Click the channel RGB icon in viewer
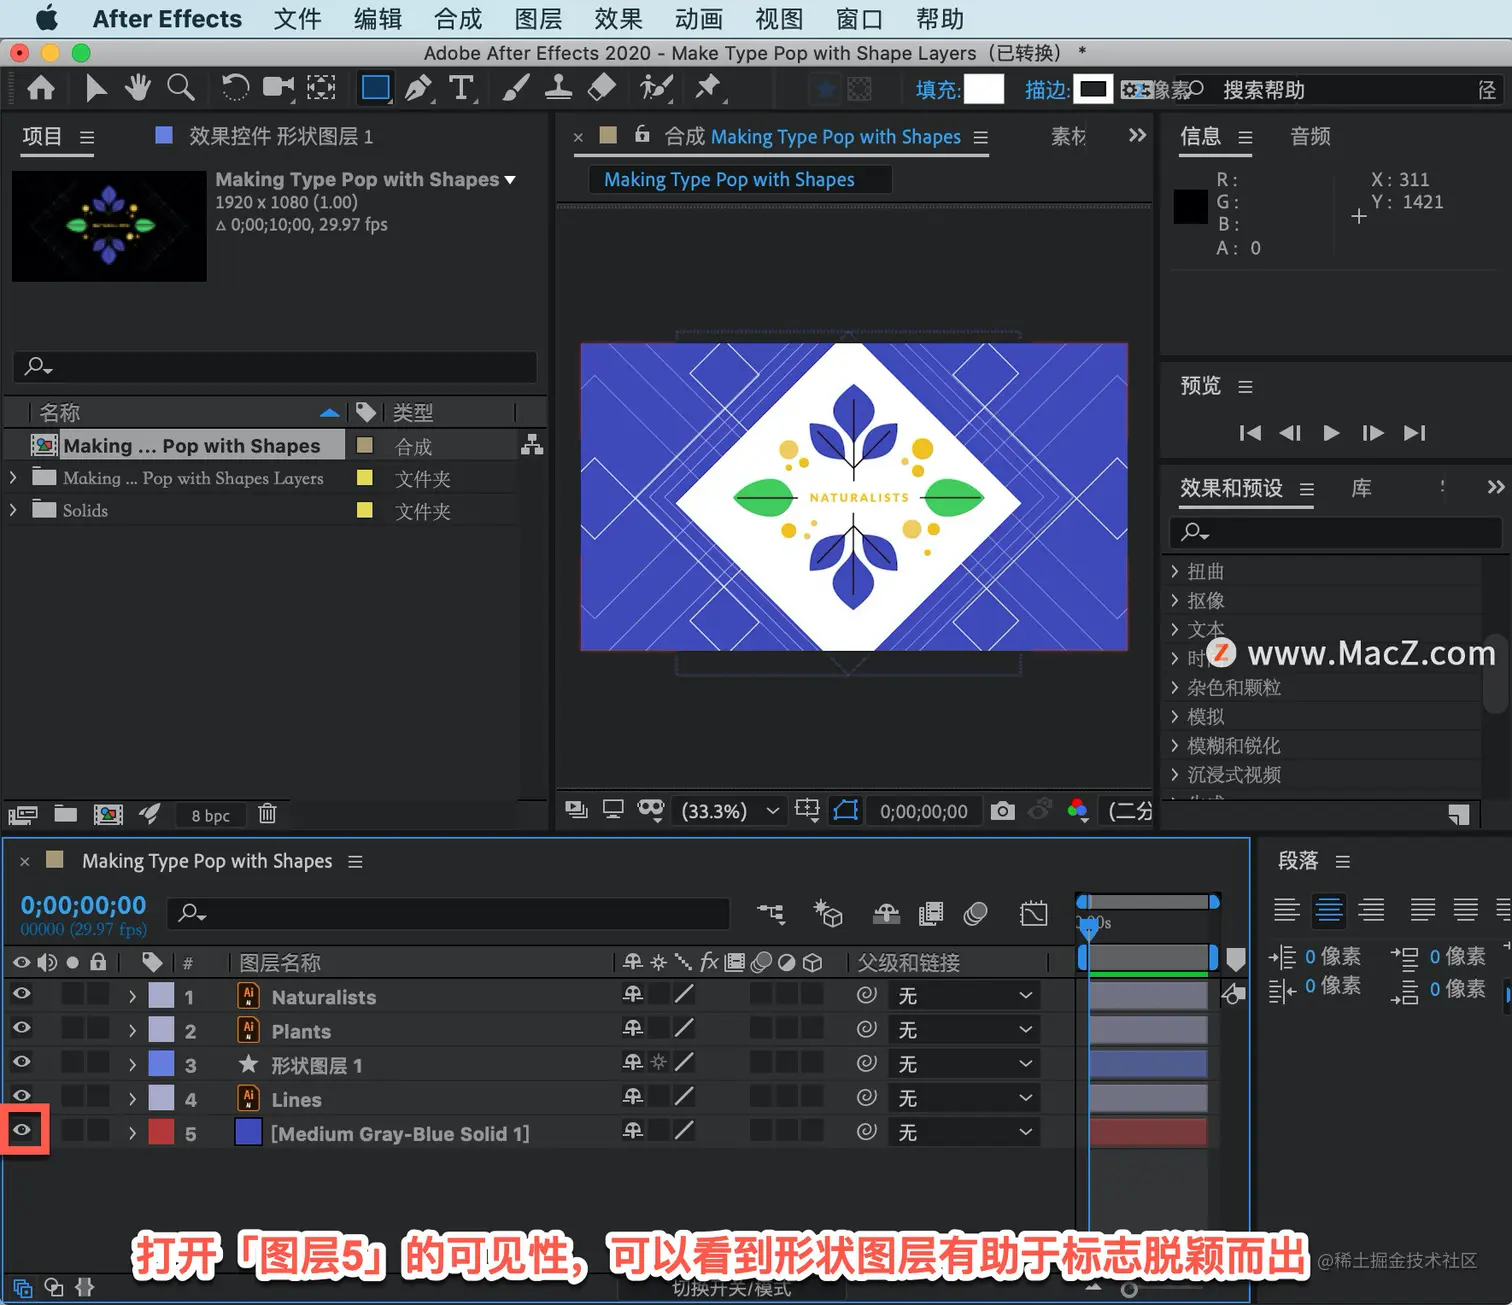This screenshot has height=1305, width=1512. (1078, 811)
